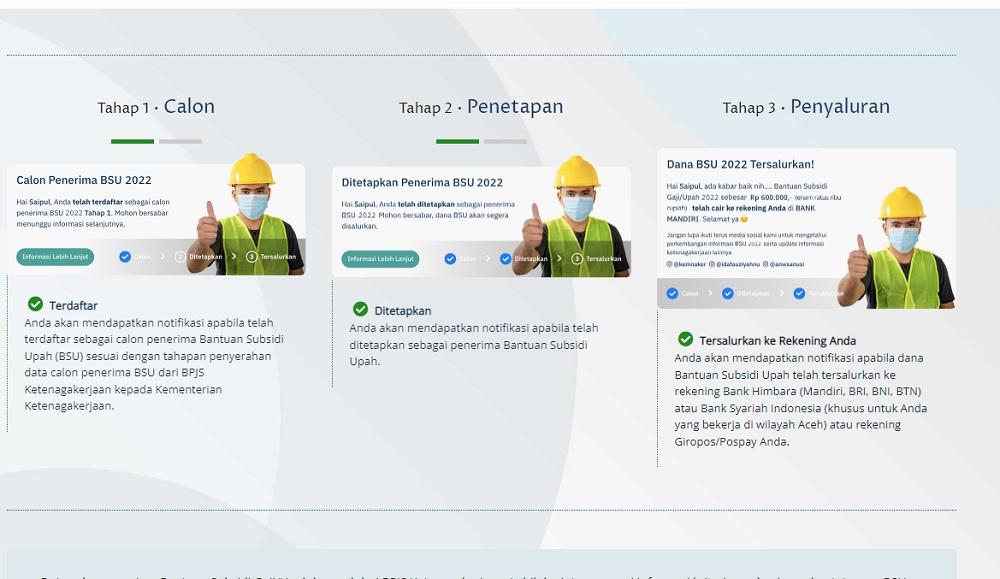The width and height of the screenshot is (1000, 579).
Task: Click the Instagram icon beside @anwsanusi
Action: pos(765,263)
